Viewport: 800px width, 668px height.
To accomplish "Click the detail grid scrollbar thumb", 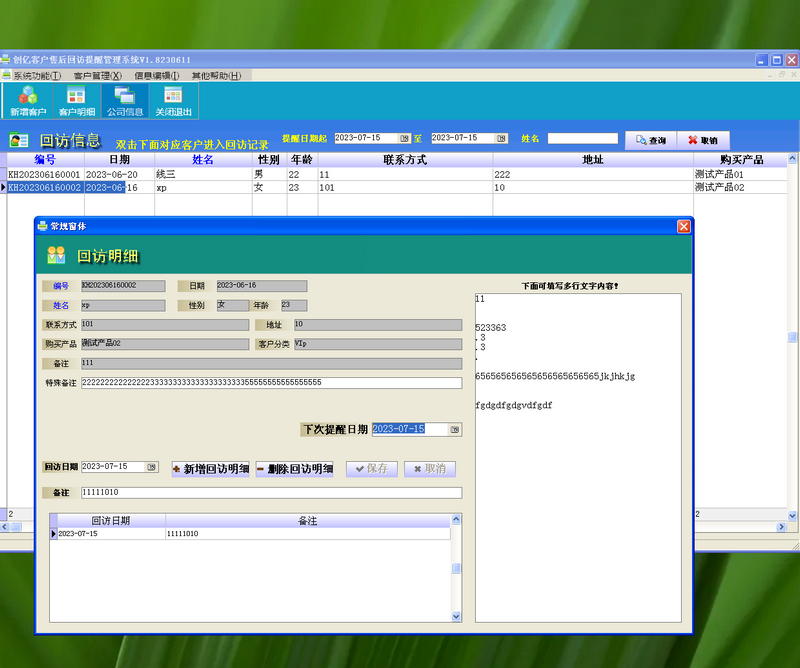I will tap(456, 568).
